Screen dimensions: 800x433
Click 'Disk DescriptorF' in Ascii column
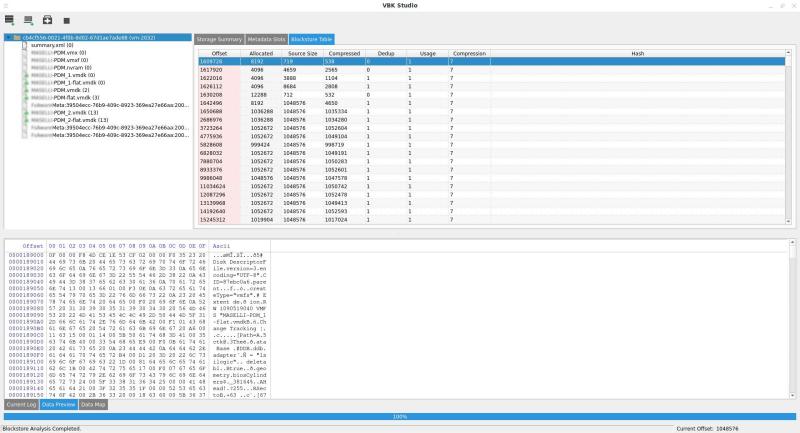239,262
